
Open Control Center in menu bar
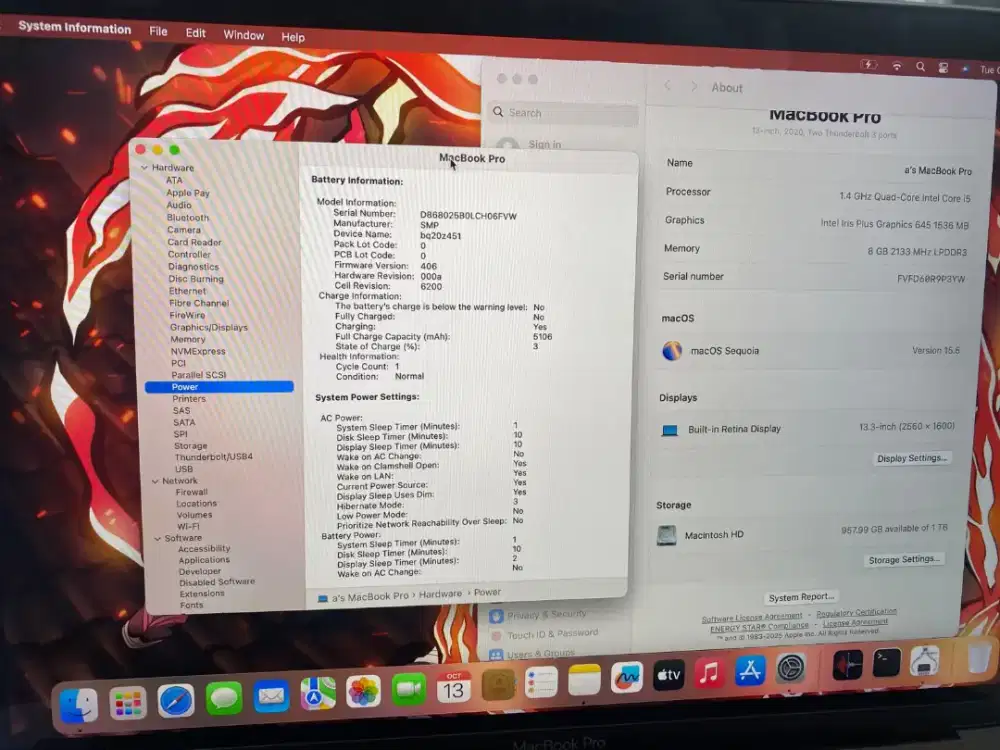click(943, 68)
